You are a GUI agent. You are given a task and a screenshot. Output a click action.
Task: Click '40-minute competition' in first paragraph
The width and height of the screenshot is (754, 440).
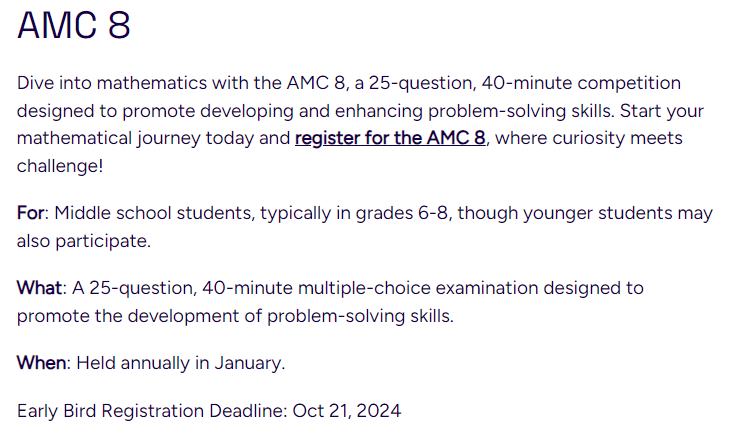point(581,83)
